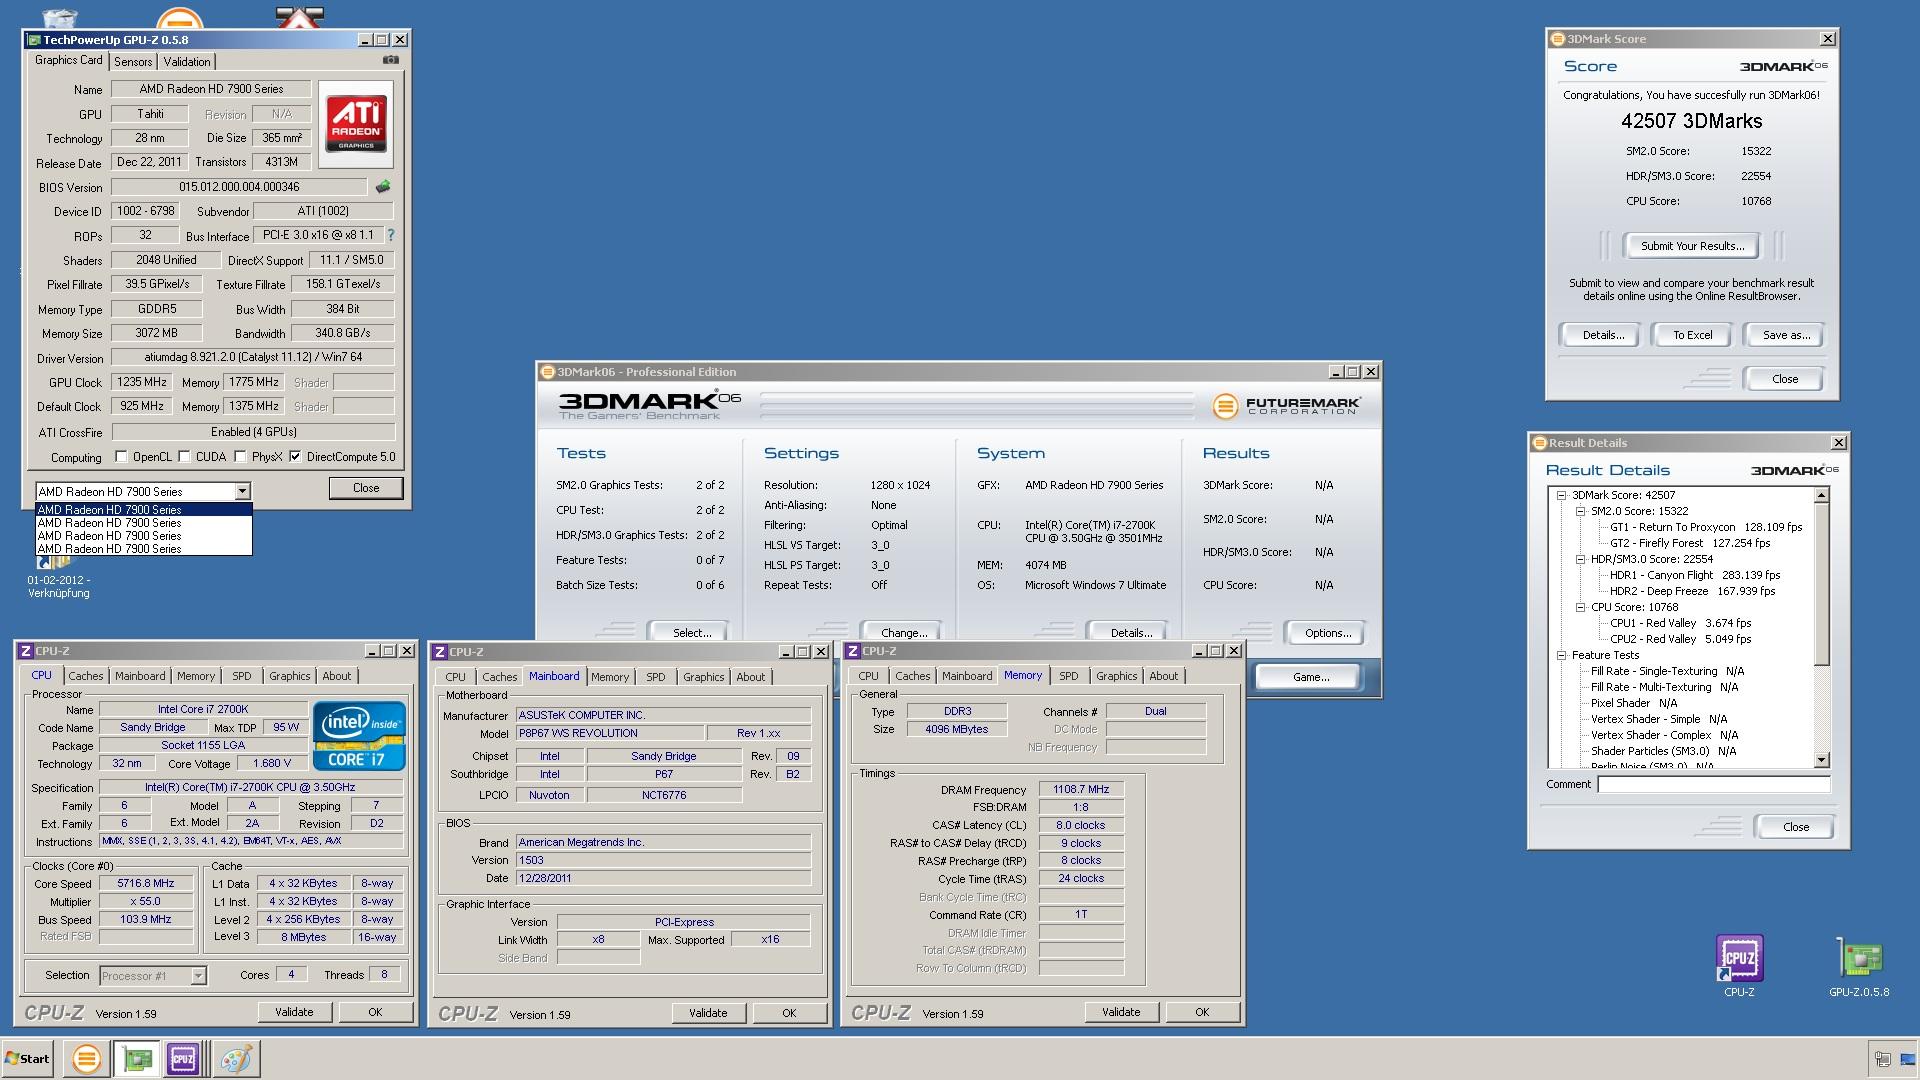
Task: Open the Processor #1 selection dropdown
Action: click(x=198, y=976)
